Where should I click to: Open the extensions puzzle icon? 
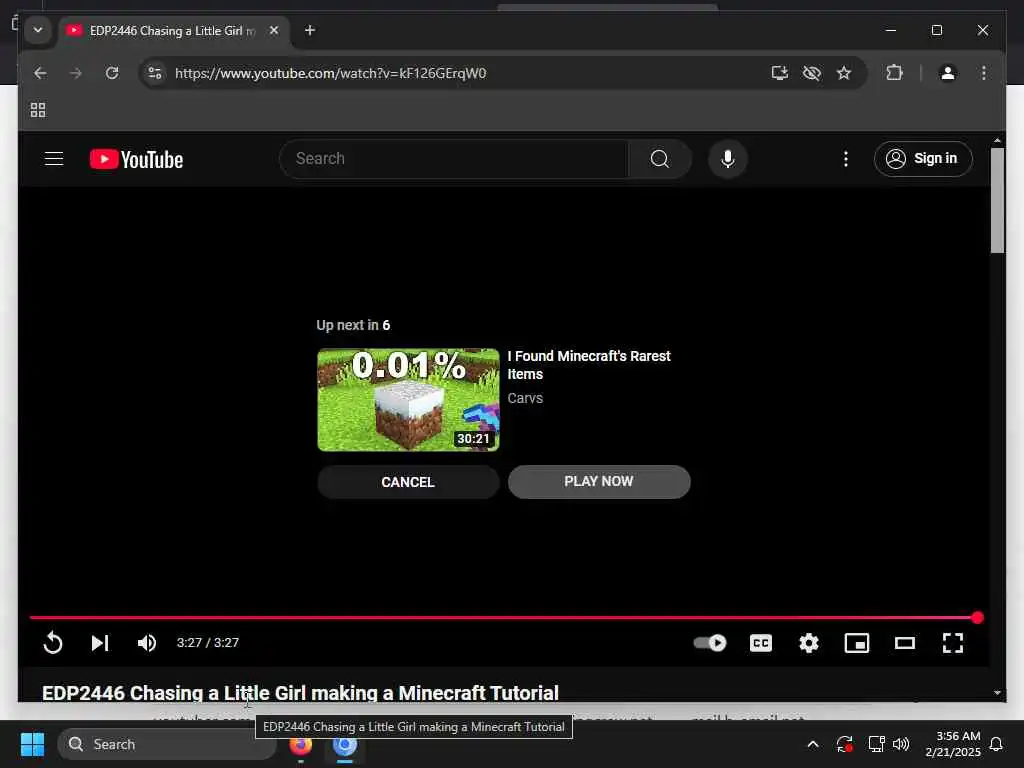[894, 73]
